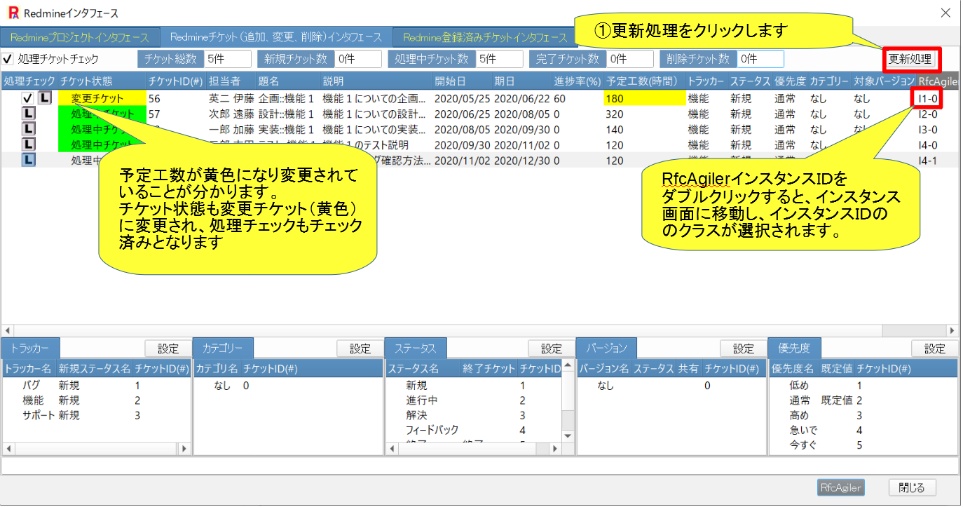Select the I4-1 instance ID cell
Image resolution: width=963 pixels, height=507 pixels.
927,160
